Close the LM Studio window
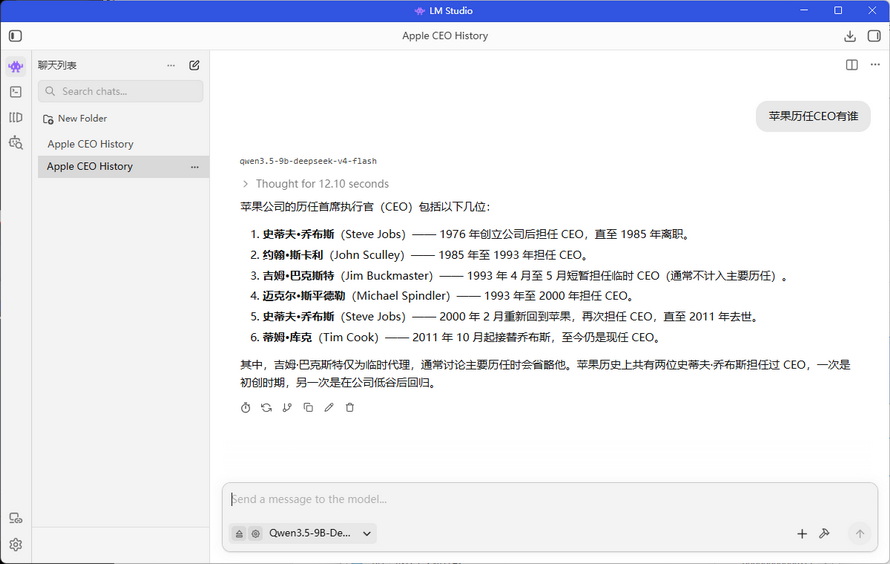The height and width of the screenshot is (564, 890). [872, 10]
